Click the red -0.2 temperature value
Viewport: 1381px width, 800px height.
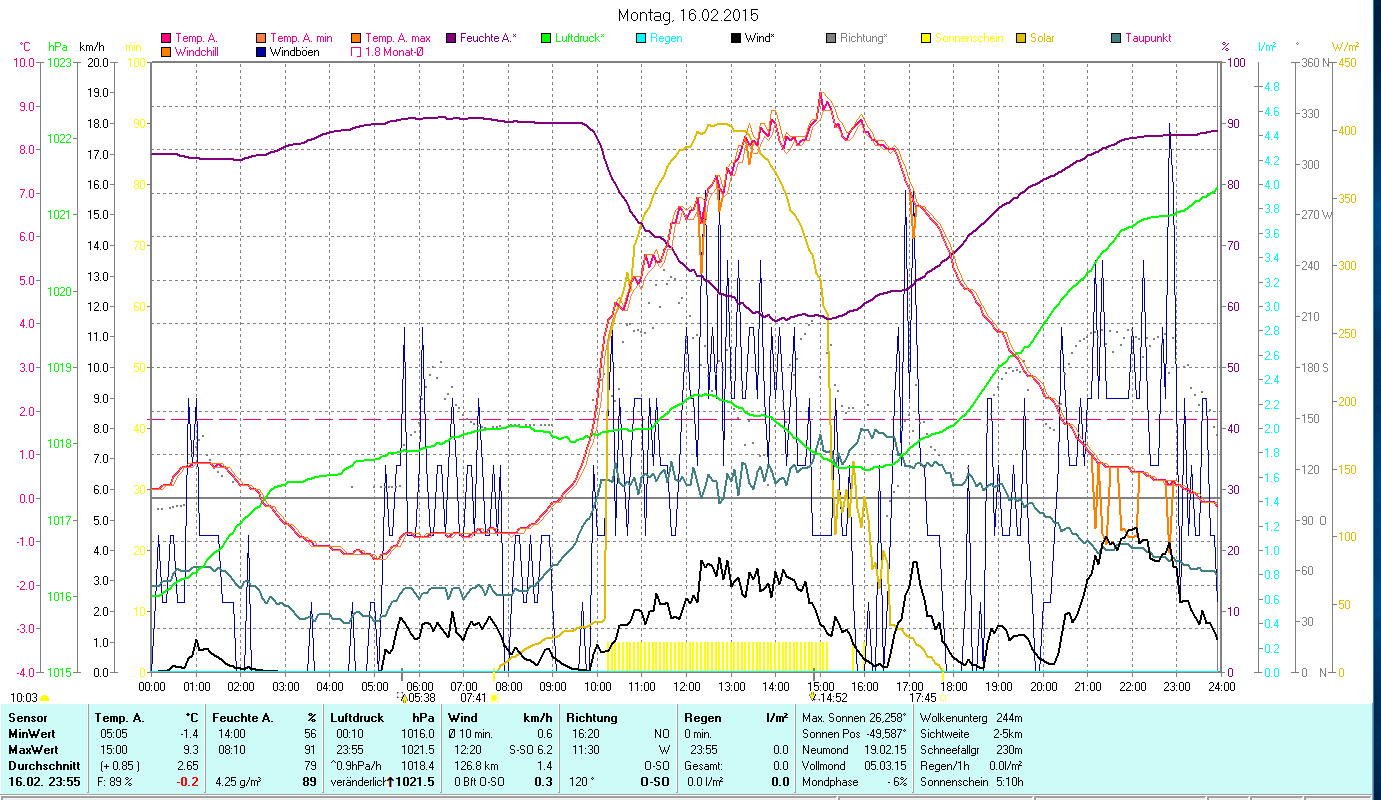click(188, 781)
